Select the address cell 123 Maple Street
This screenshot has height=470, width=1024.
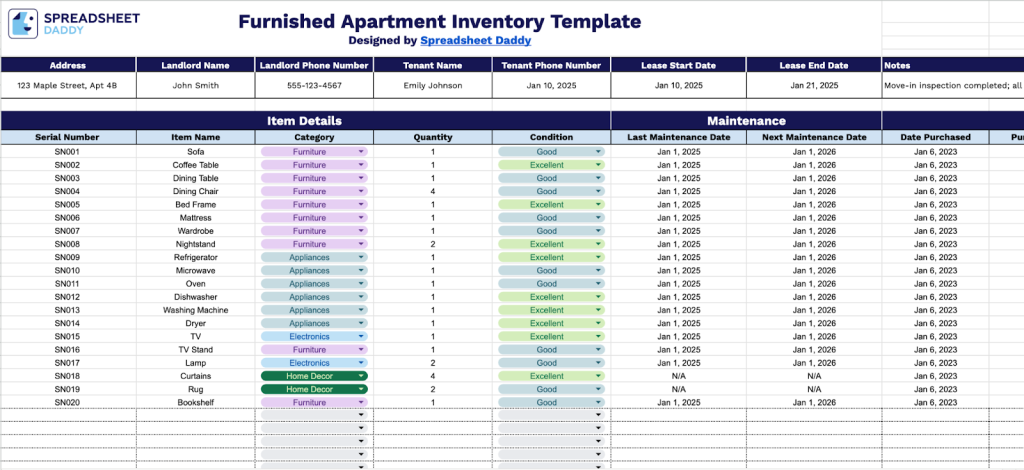pyautogui.click(x=67, y=86)
